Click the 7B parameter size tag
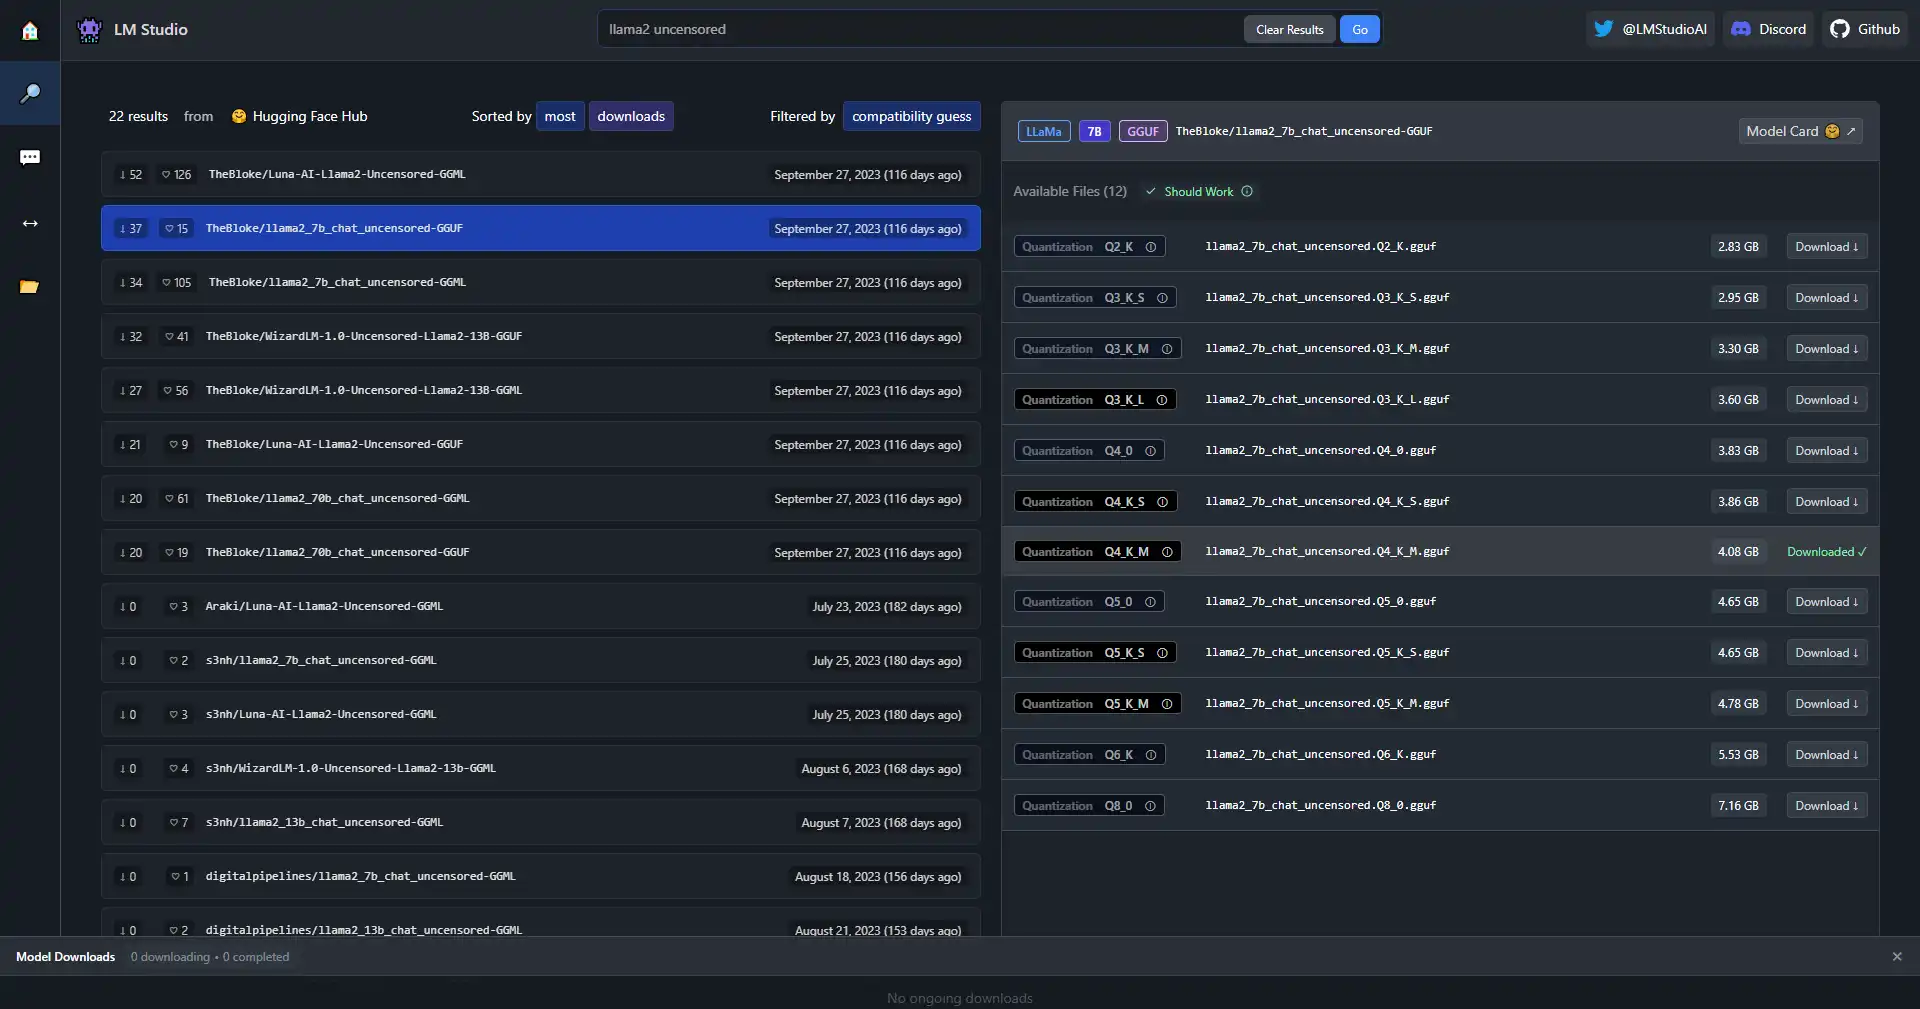The height and width of the screenshot is (1009, 1920). point(1095,131)
